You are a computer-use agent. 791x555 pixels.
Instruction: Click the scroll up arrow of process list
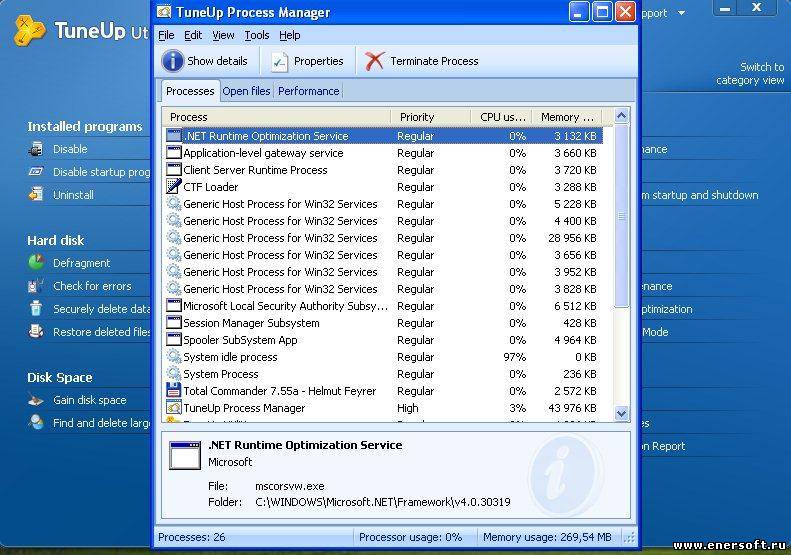tap(622, 116)
